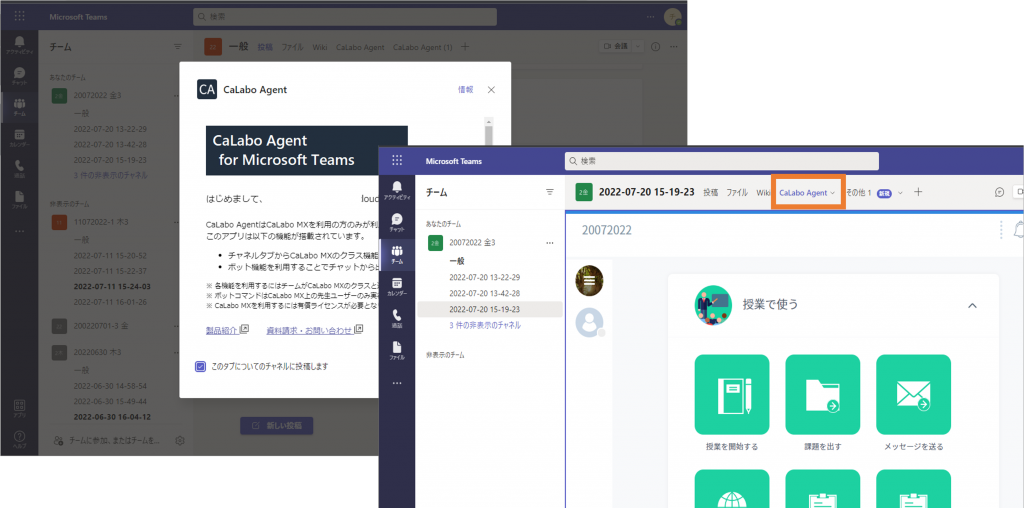
Task: Open vertical dots menu beside 20072022 header
Action: tap(1001, 230)
